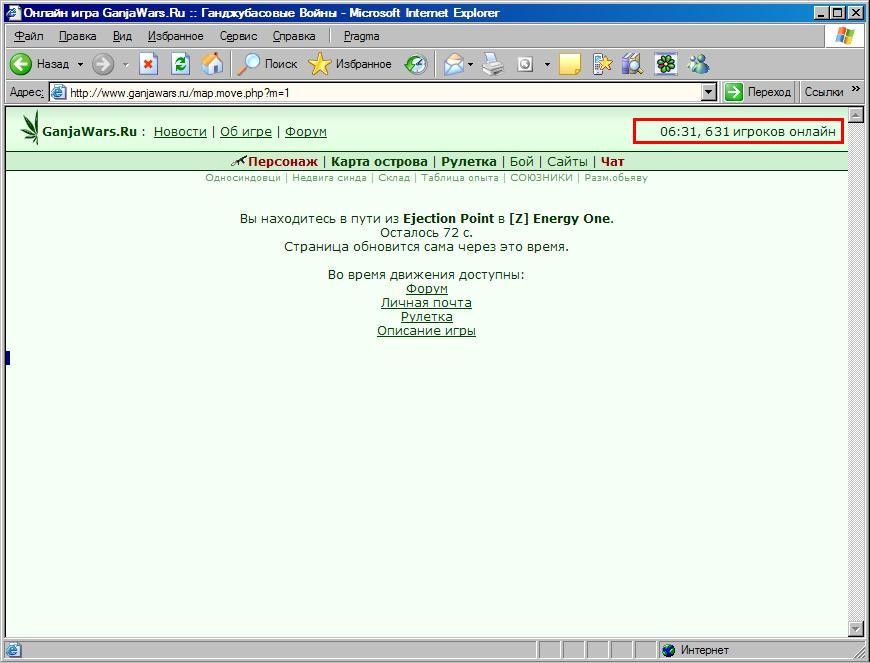
Task: Click the GanjaWars.Ru leaf logo
Action: coord(30,128)
